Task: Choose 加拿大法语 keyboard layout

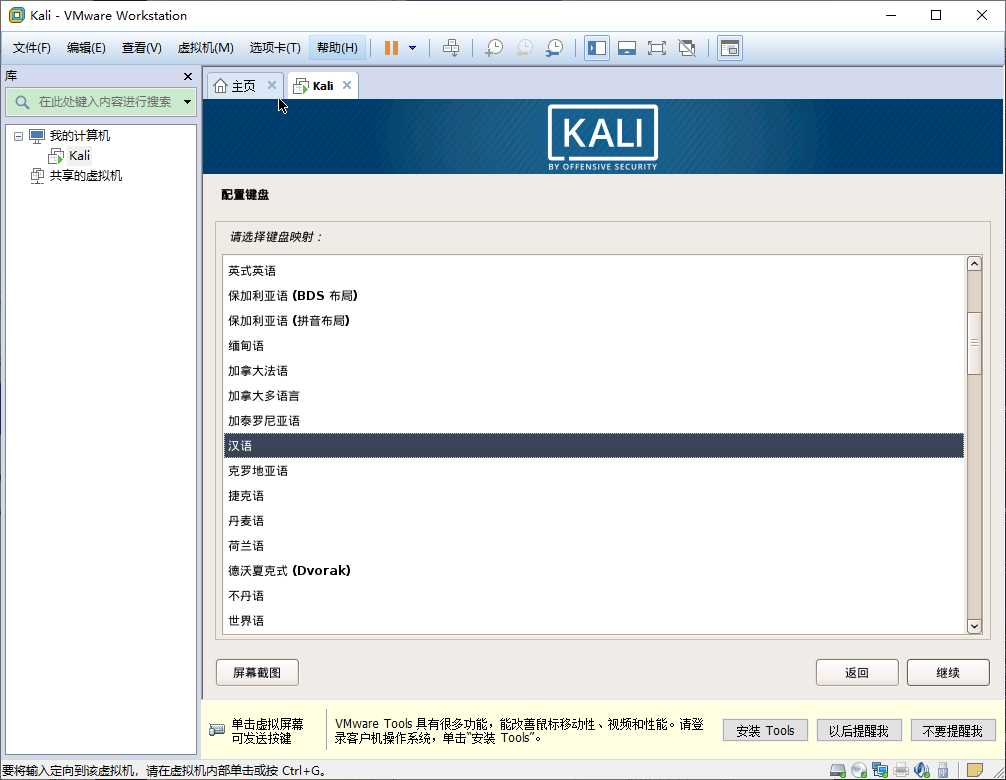Action: click(593, 371)
